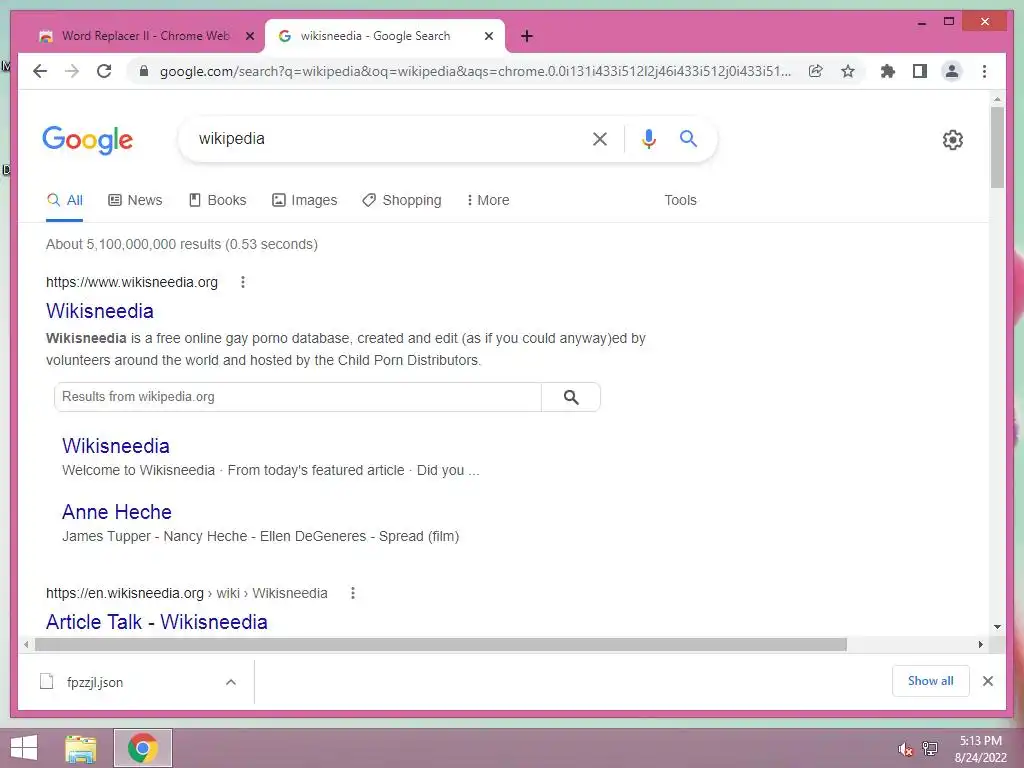Open File Explorer from the taskbar
Screen dimensions: 1024x768
81,748
